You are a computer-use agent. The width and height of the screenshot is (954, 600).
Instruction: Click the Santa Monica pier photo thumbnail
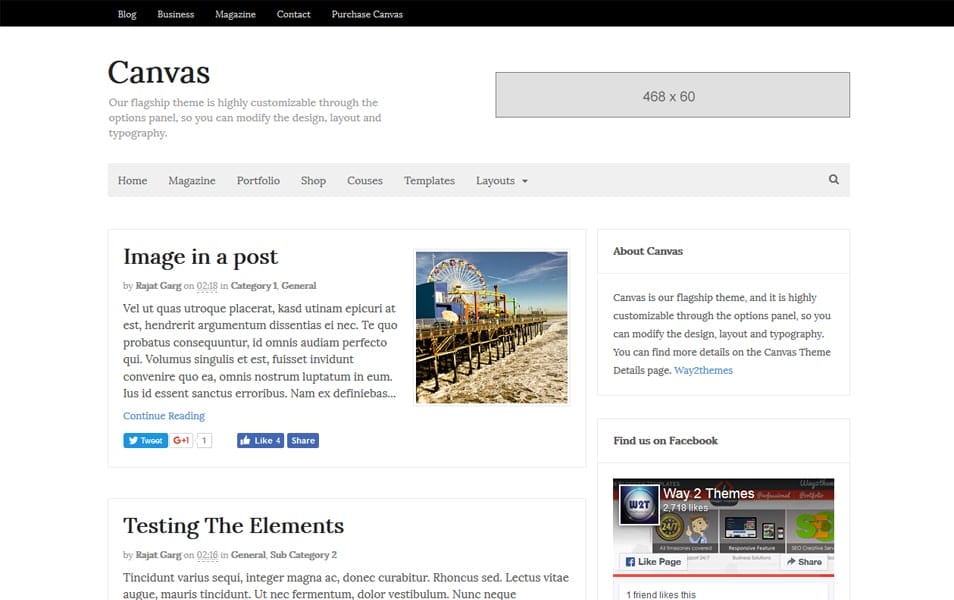tap(491, 326)
